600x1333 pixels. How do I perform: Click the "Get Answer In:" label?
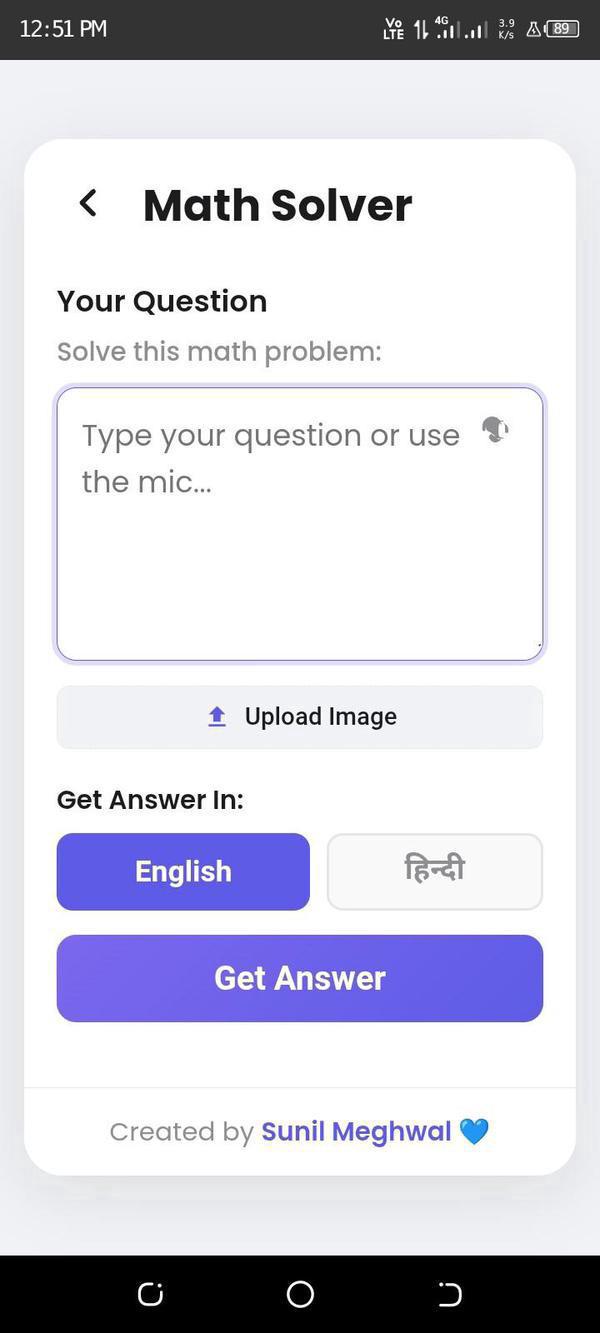(x=150, y=799)
